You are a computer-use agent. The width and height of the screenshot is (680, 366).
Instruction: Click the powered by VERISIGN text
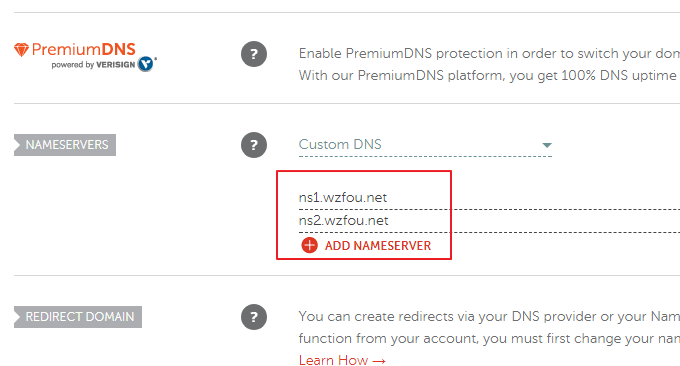coord(93,65)
